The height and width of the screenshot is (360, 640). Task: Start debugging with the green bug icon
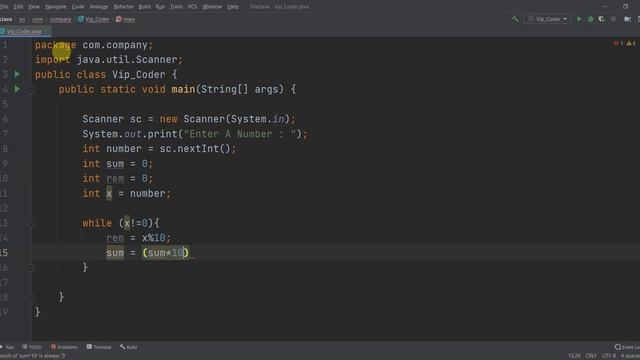(x=590, y=19)
